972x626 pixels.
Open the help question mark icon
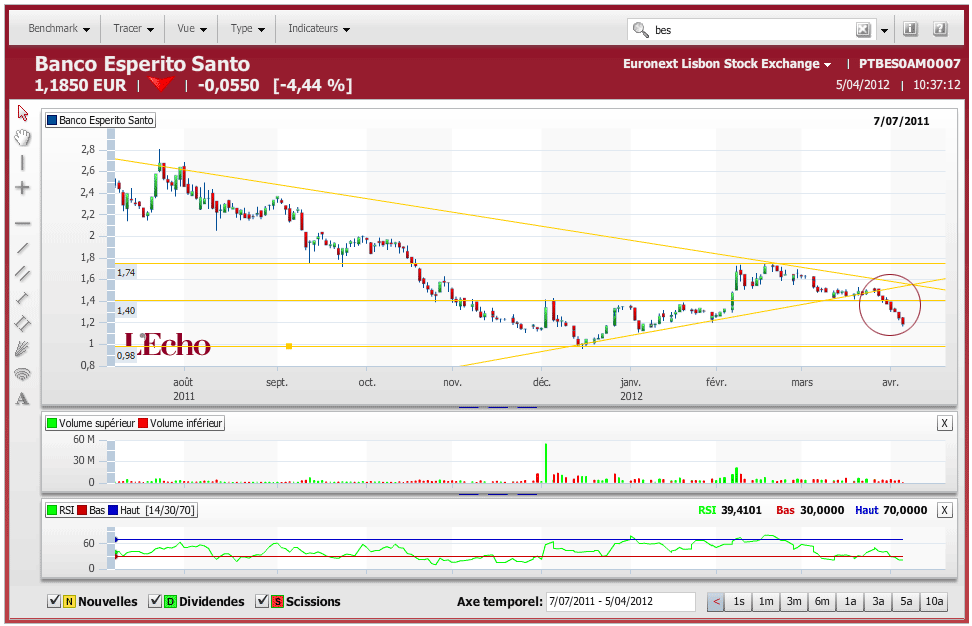(940, 29)
